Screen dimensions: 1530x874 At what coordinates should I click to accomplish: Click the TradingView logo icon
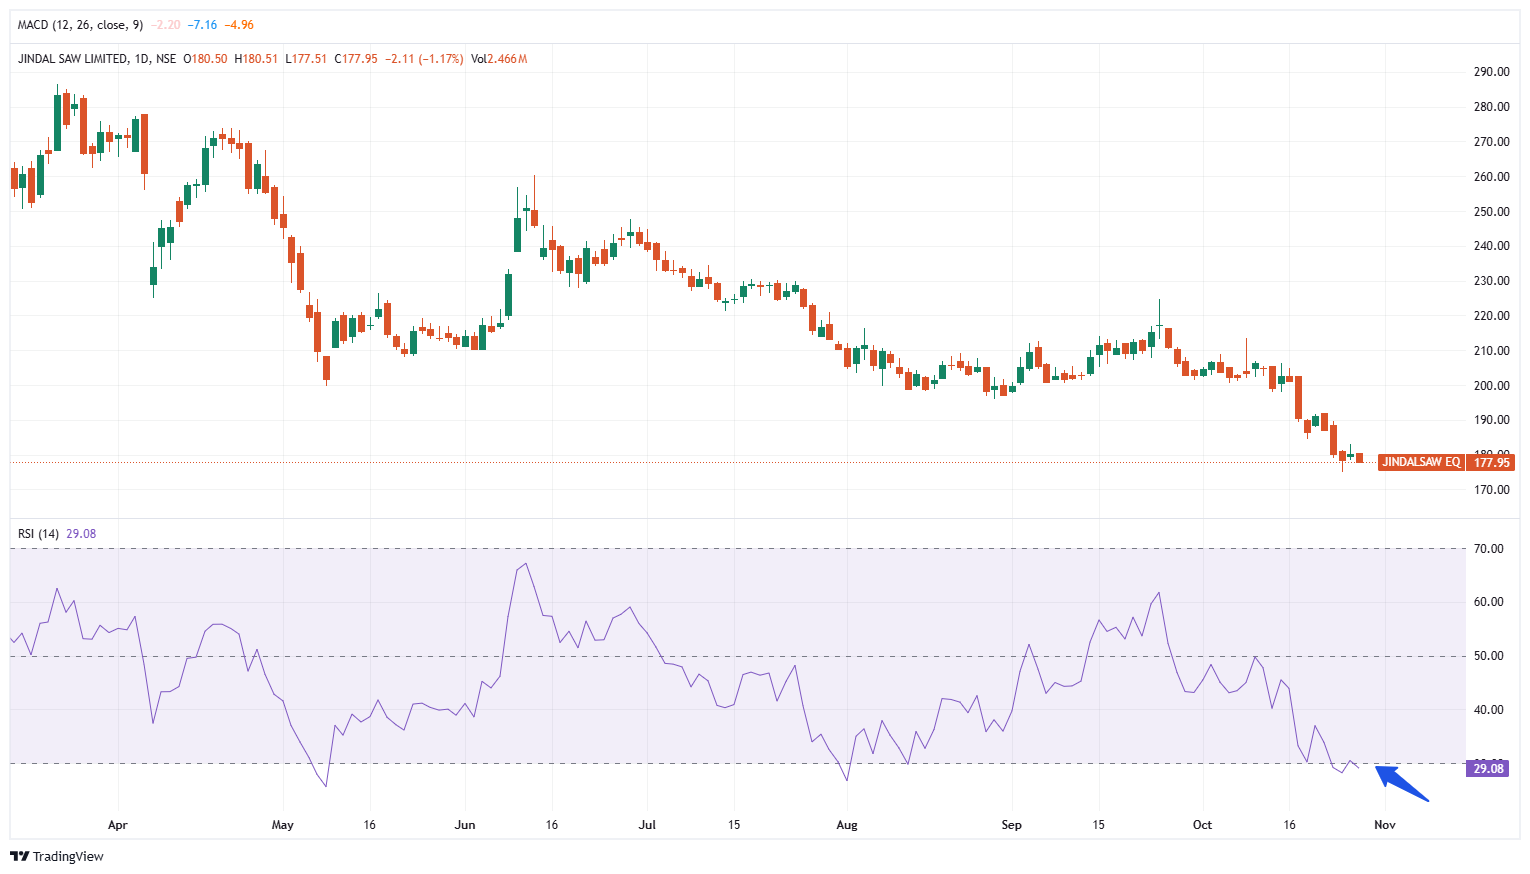pos(19,857)
